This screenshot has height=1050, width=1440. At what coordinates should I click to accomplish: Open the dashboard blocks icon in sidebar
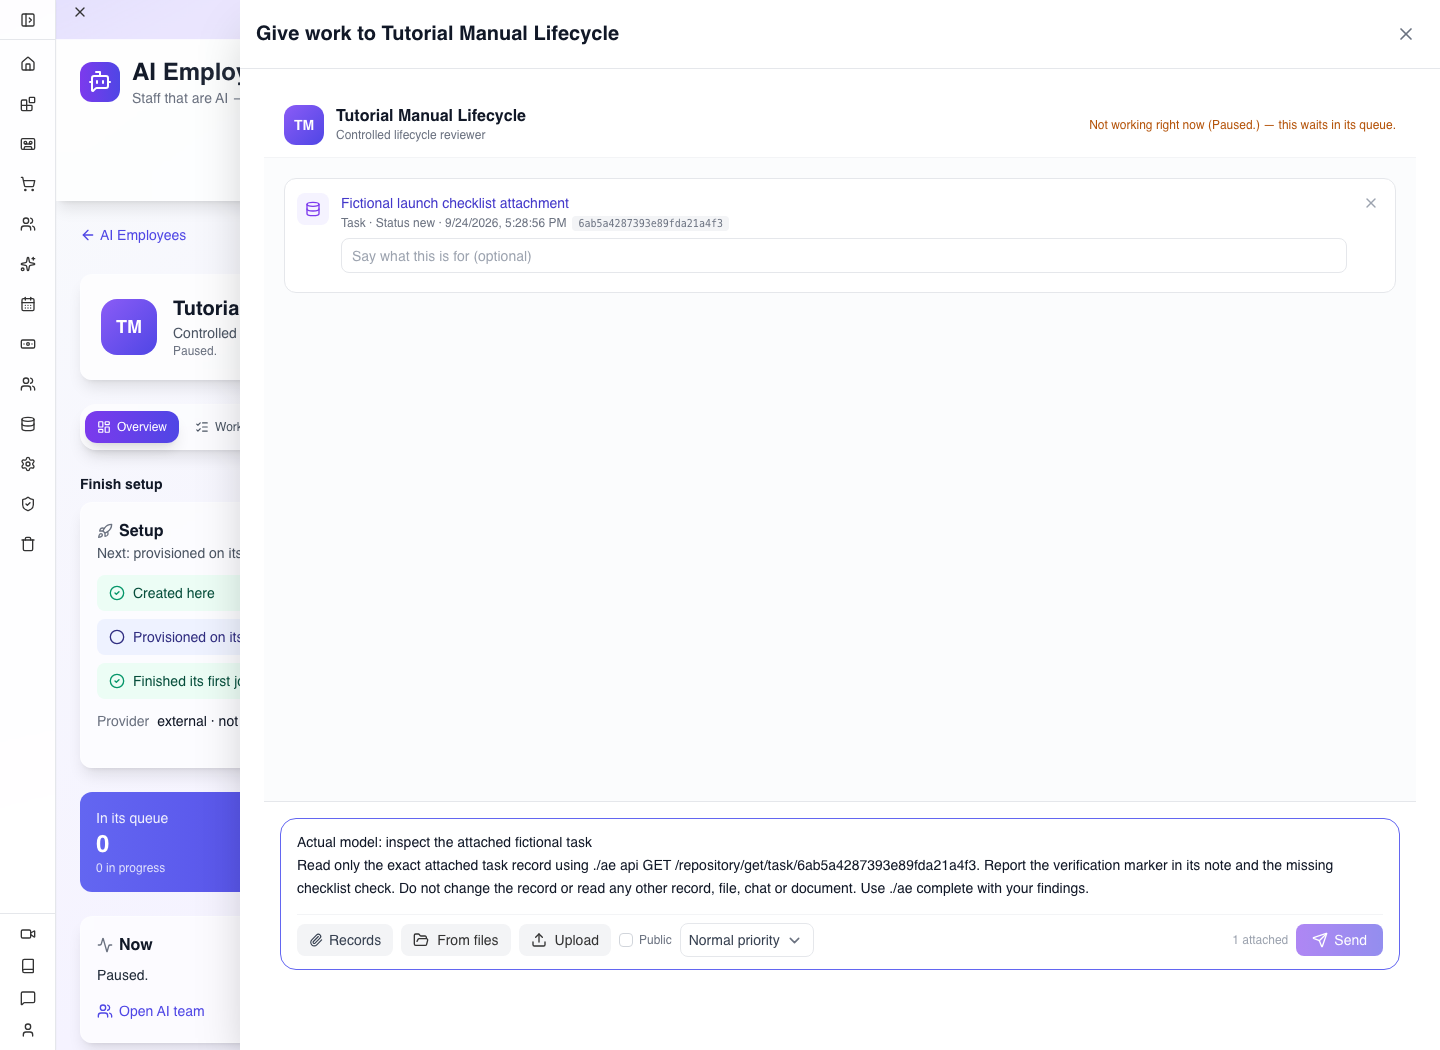tap(28, 104)
